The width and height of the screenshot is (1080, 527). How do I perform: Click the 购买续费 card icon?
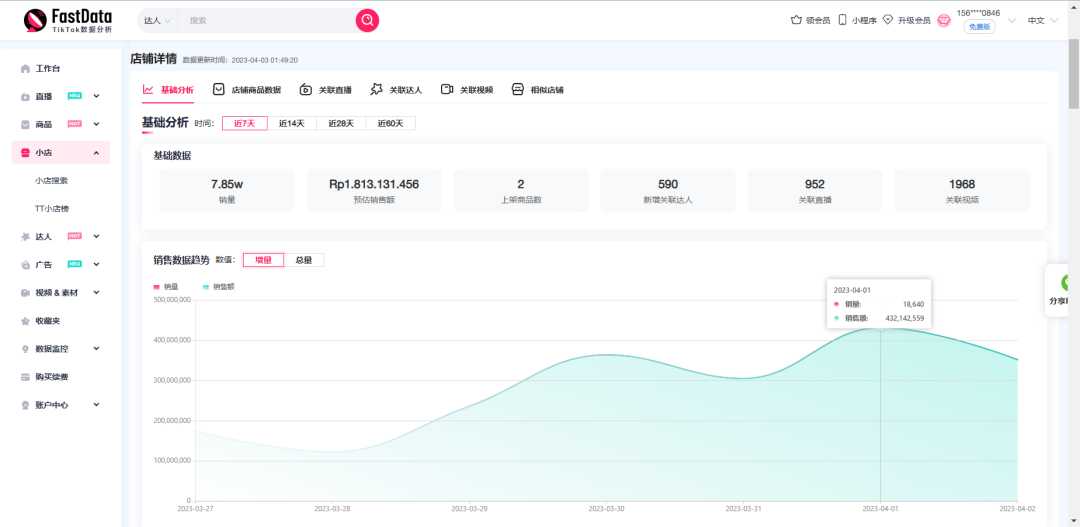pos(25,377)
